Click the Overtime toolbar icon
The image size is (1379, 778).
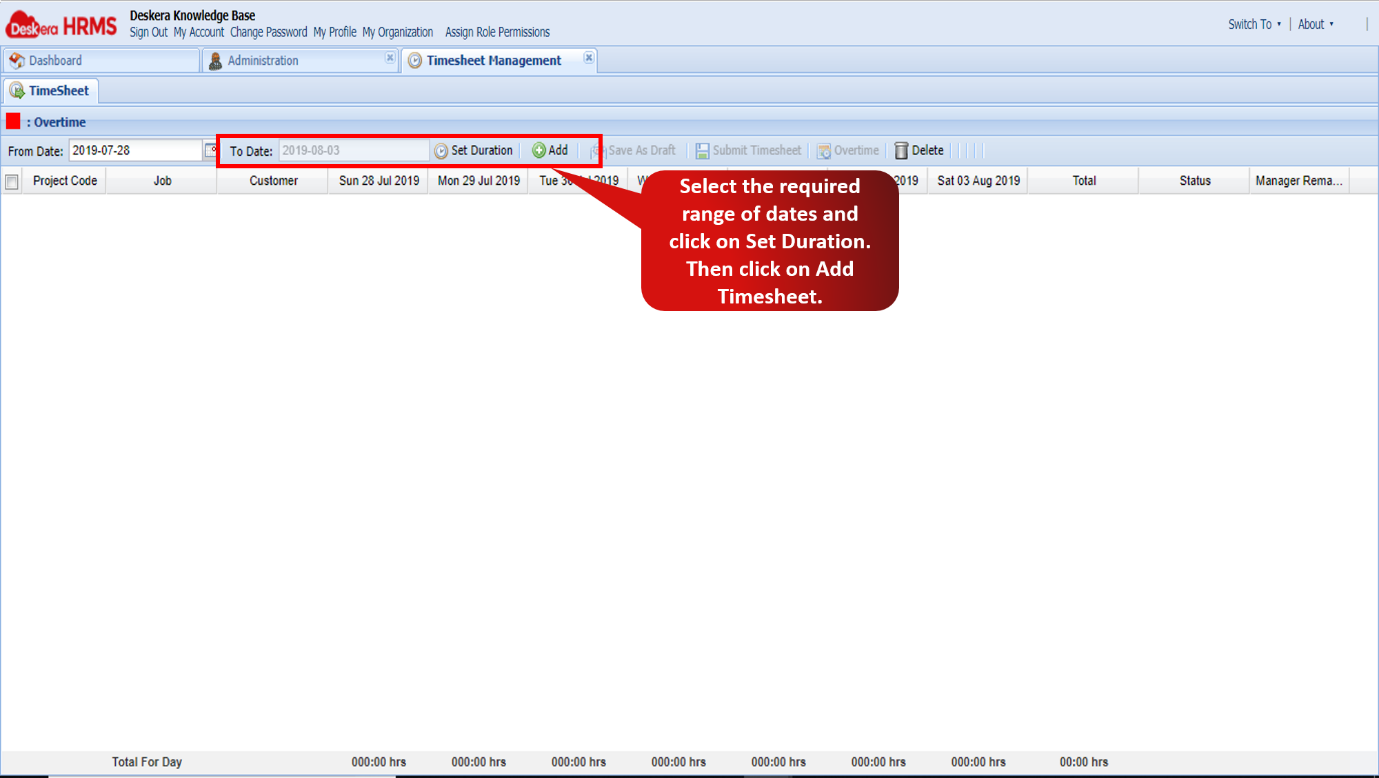(x=823, y=150)
